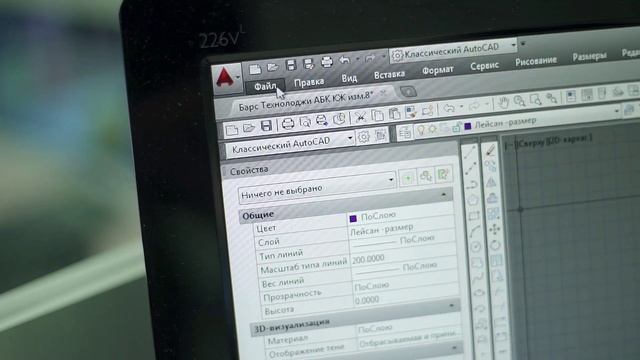Viewport: 640px width, 360px height.
Task: Click layer color swatch in Layers toolbar
Action: [468, 126]
